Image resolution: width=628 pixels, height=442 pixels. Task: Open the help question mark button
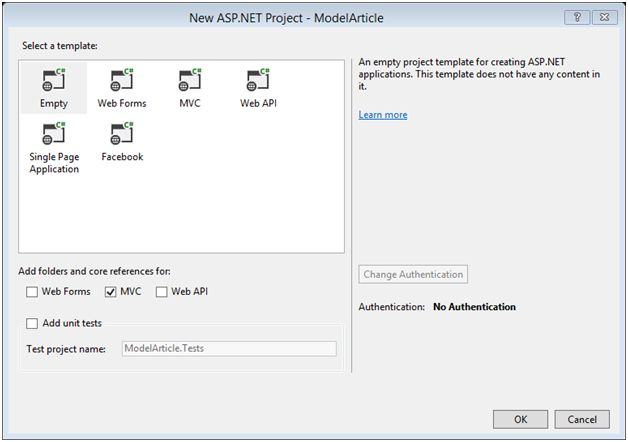pyautogui.click(x=577, y=17)
